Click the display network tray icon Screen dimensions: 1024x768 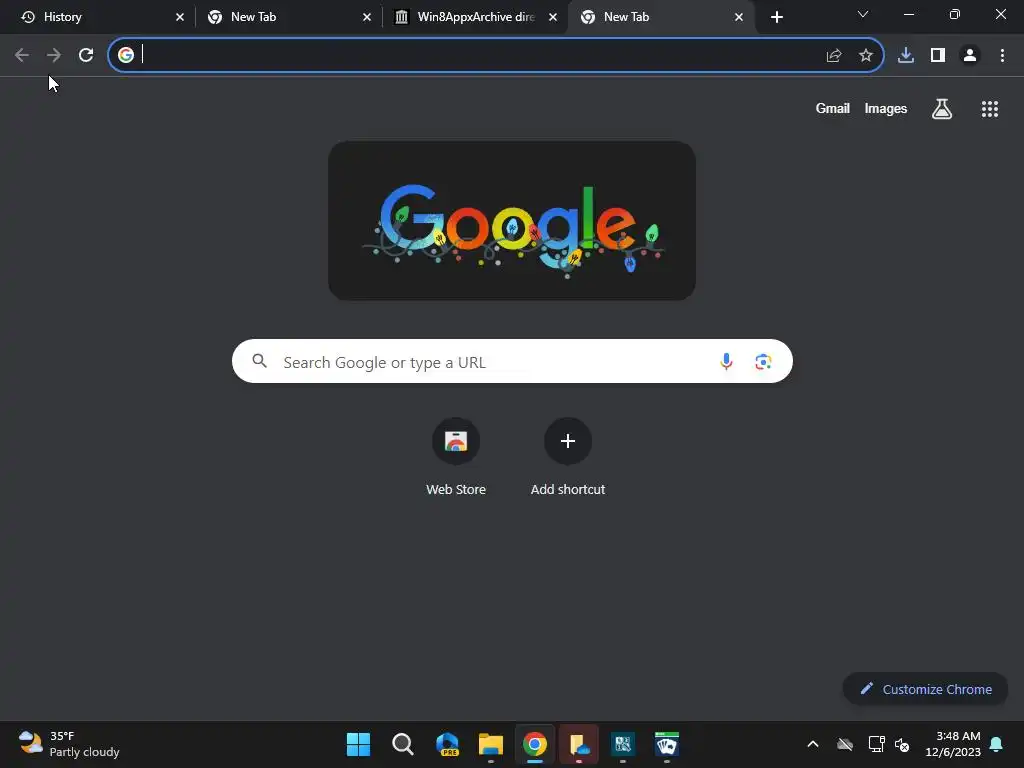click(876, 744)
